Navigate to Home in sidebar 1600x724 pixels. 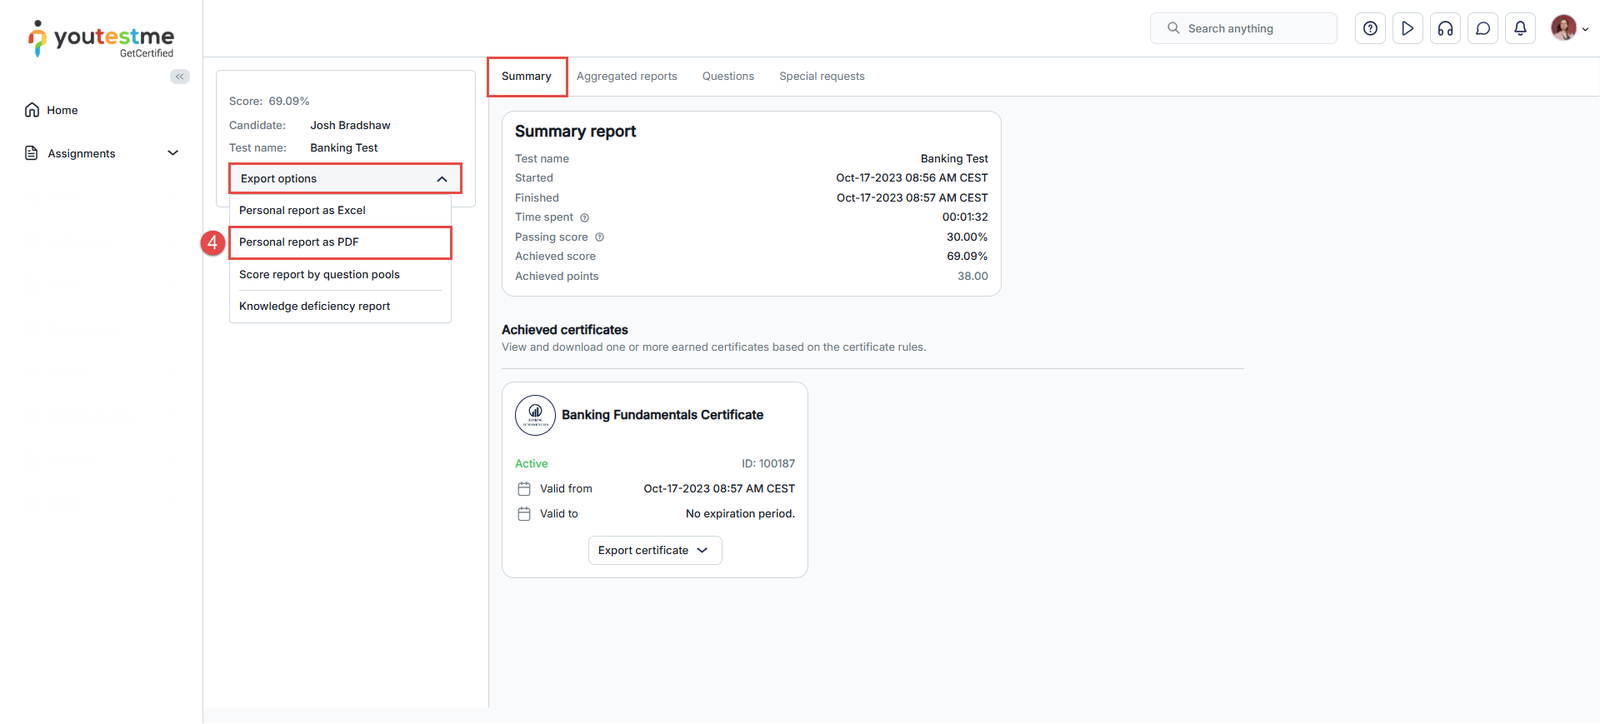pyautogui.click(x=61, y=110)
